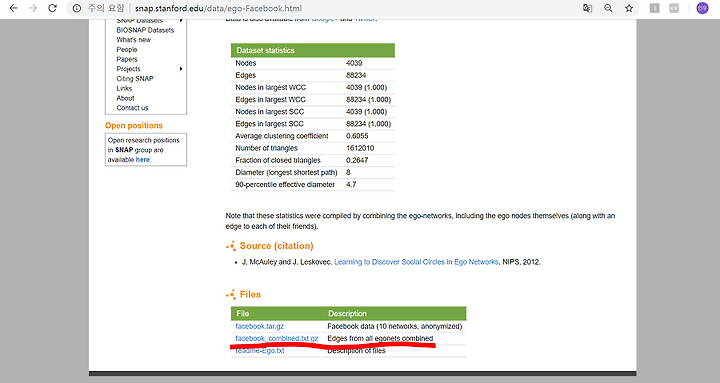Select Nodes in largest WCC row label
The width and height of the screenshot is (720, 383).
[x=270, y=87]
